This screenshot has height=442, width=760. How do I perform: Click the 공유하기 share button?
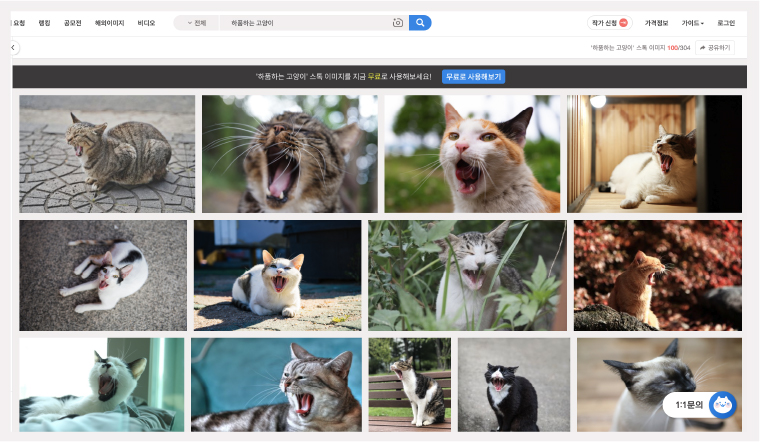coord(715,47)
